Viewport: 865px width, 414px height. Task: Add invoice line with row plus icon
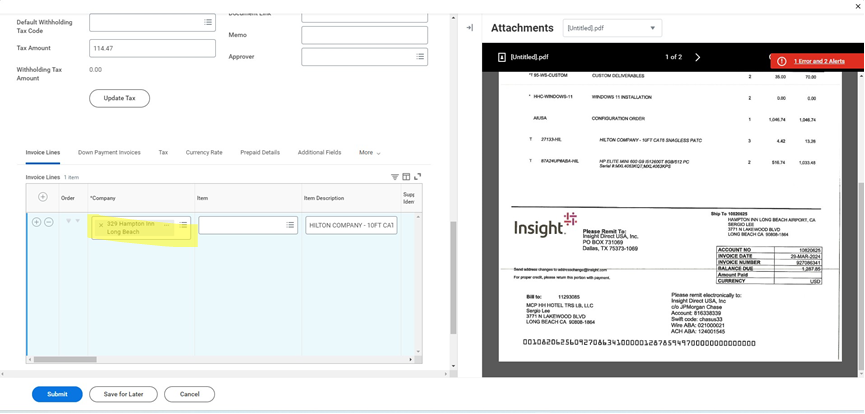pyautogui.click(x=36, y=222)
